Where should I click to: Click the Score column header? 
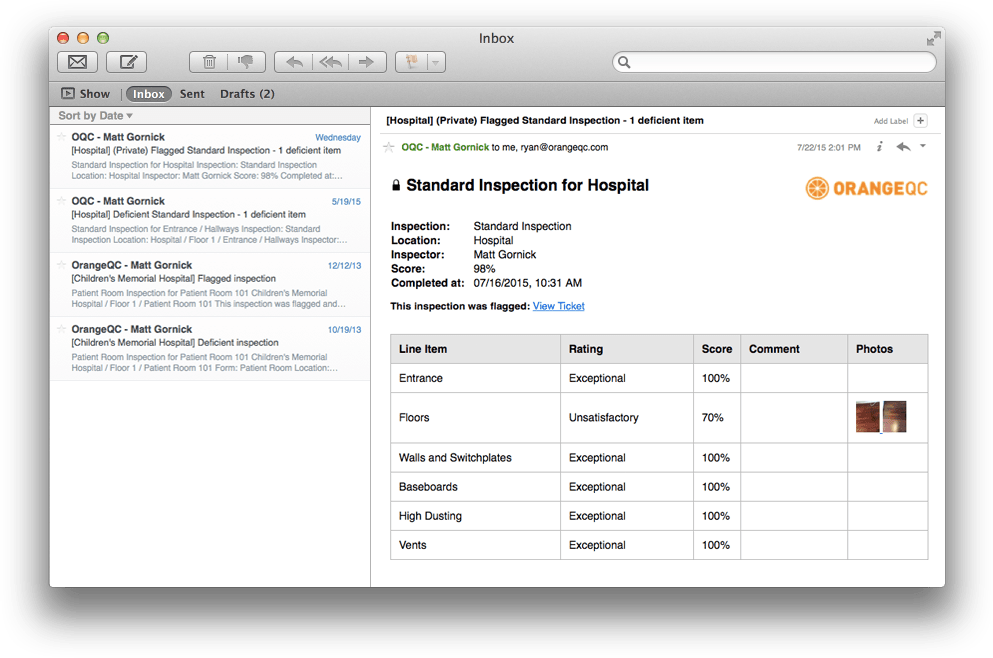pos(716,349)
